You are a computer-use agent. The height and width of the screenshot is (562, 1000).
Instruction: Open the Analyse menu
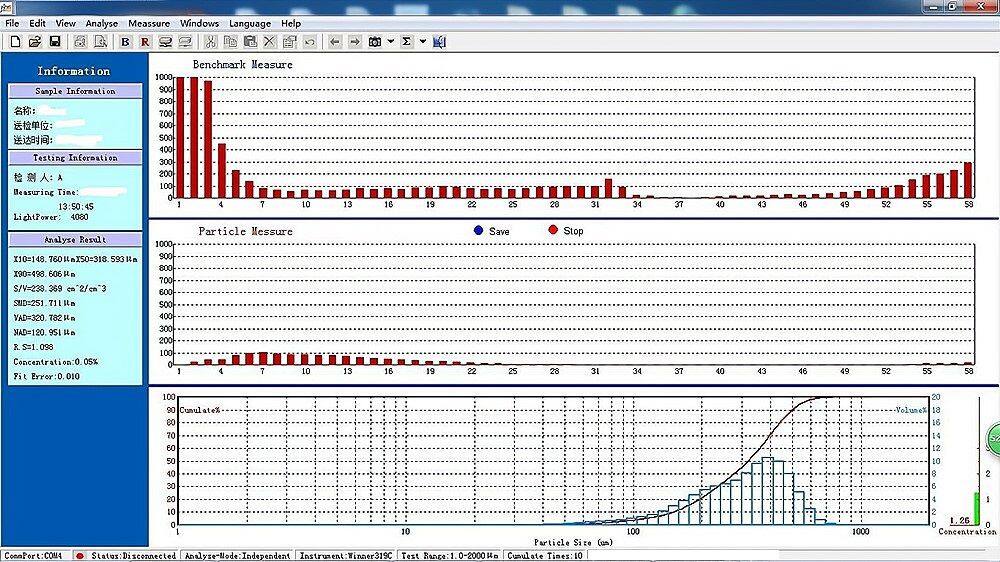(102, 23)
